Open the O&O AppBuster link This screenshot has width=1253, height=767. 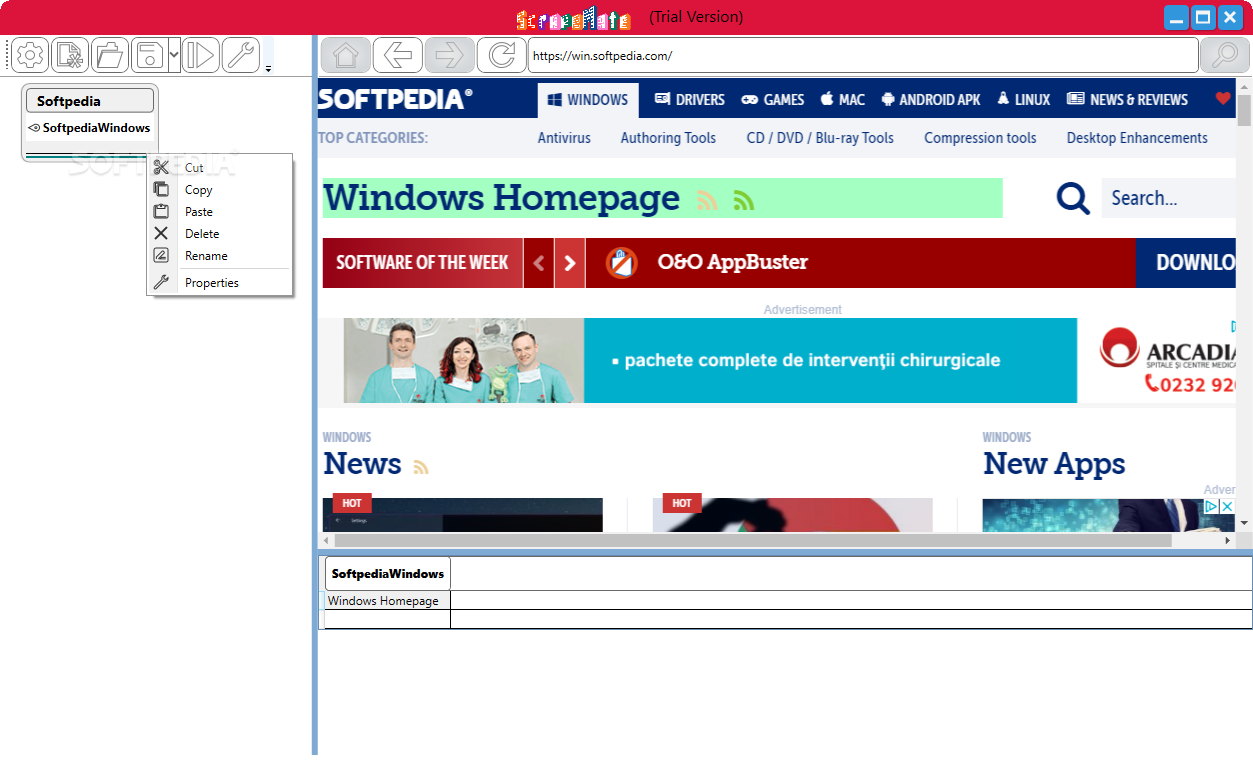pyautogui.click(x=733, y=263)
